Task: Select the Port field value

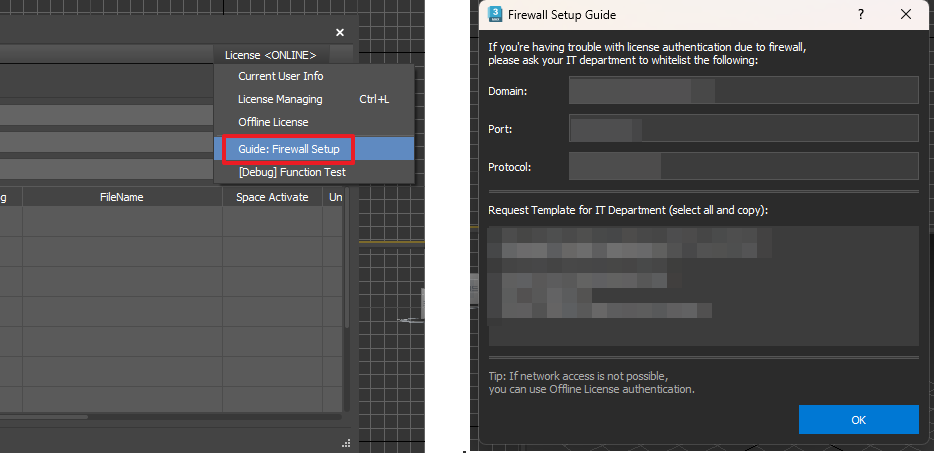Action: click(743, 128)
